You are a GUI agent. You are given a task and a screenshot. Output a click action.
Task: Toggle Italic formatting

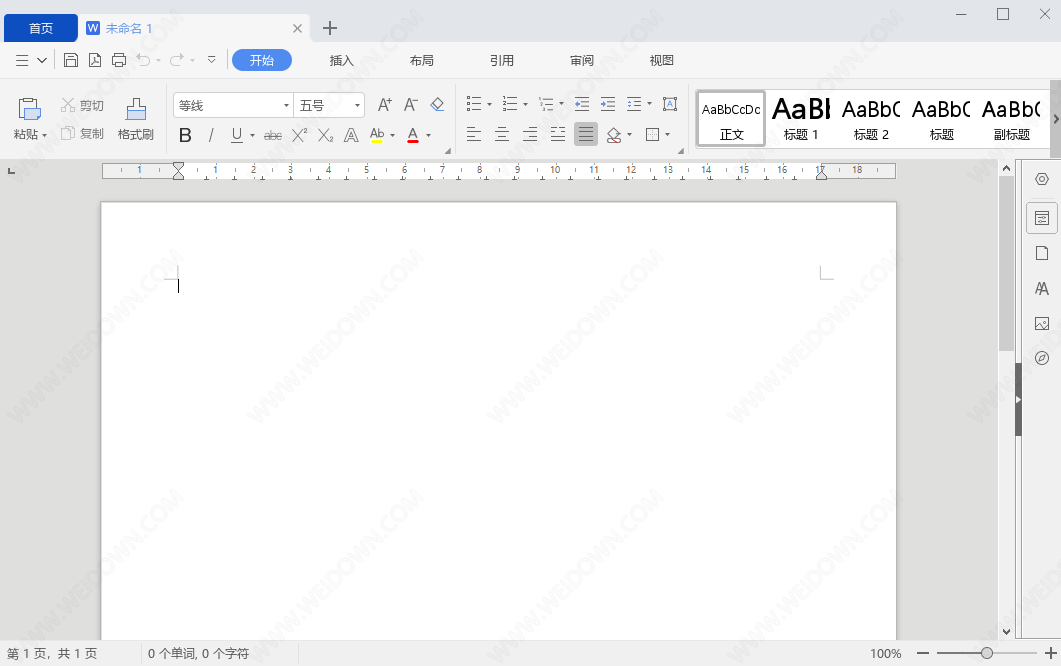(211, 135)
